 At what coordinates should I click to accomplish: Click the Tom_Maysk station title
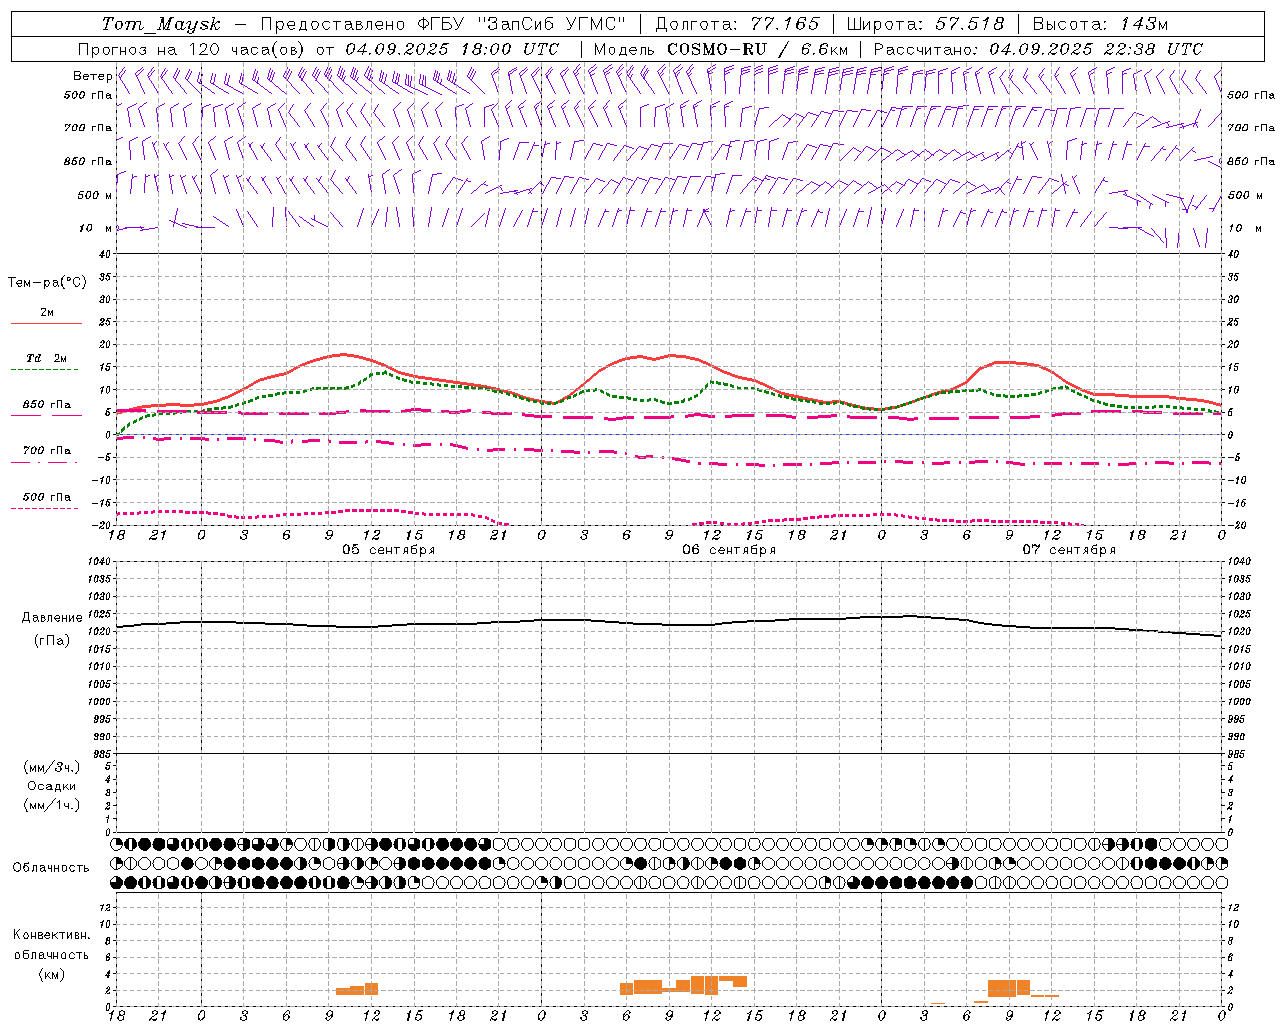click(161, 24)
